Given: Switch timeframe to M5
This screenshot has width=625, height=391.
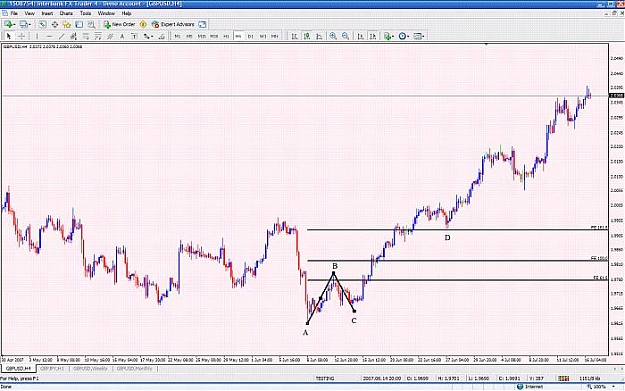Looking at the screenshot, I should point(189,36).
